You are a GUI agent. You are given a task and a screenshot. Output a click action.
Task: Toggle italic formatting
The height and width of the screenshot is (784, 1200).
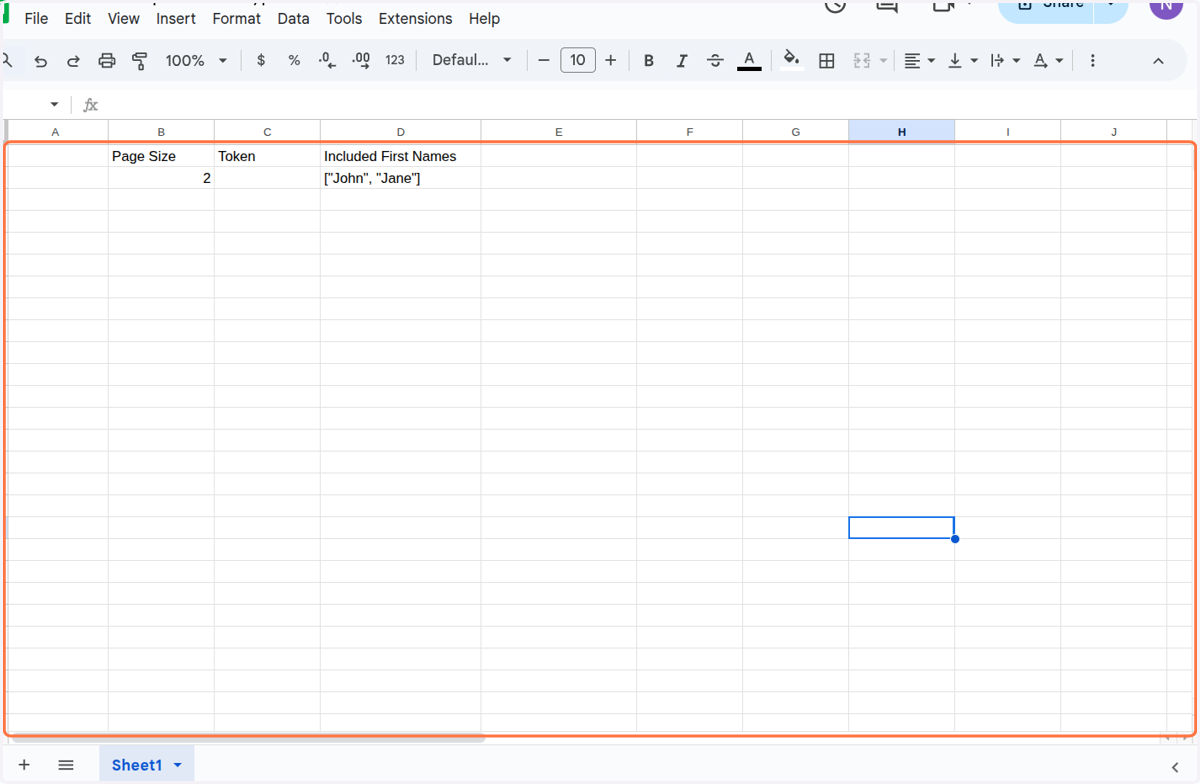[682, 61]
